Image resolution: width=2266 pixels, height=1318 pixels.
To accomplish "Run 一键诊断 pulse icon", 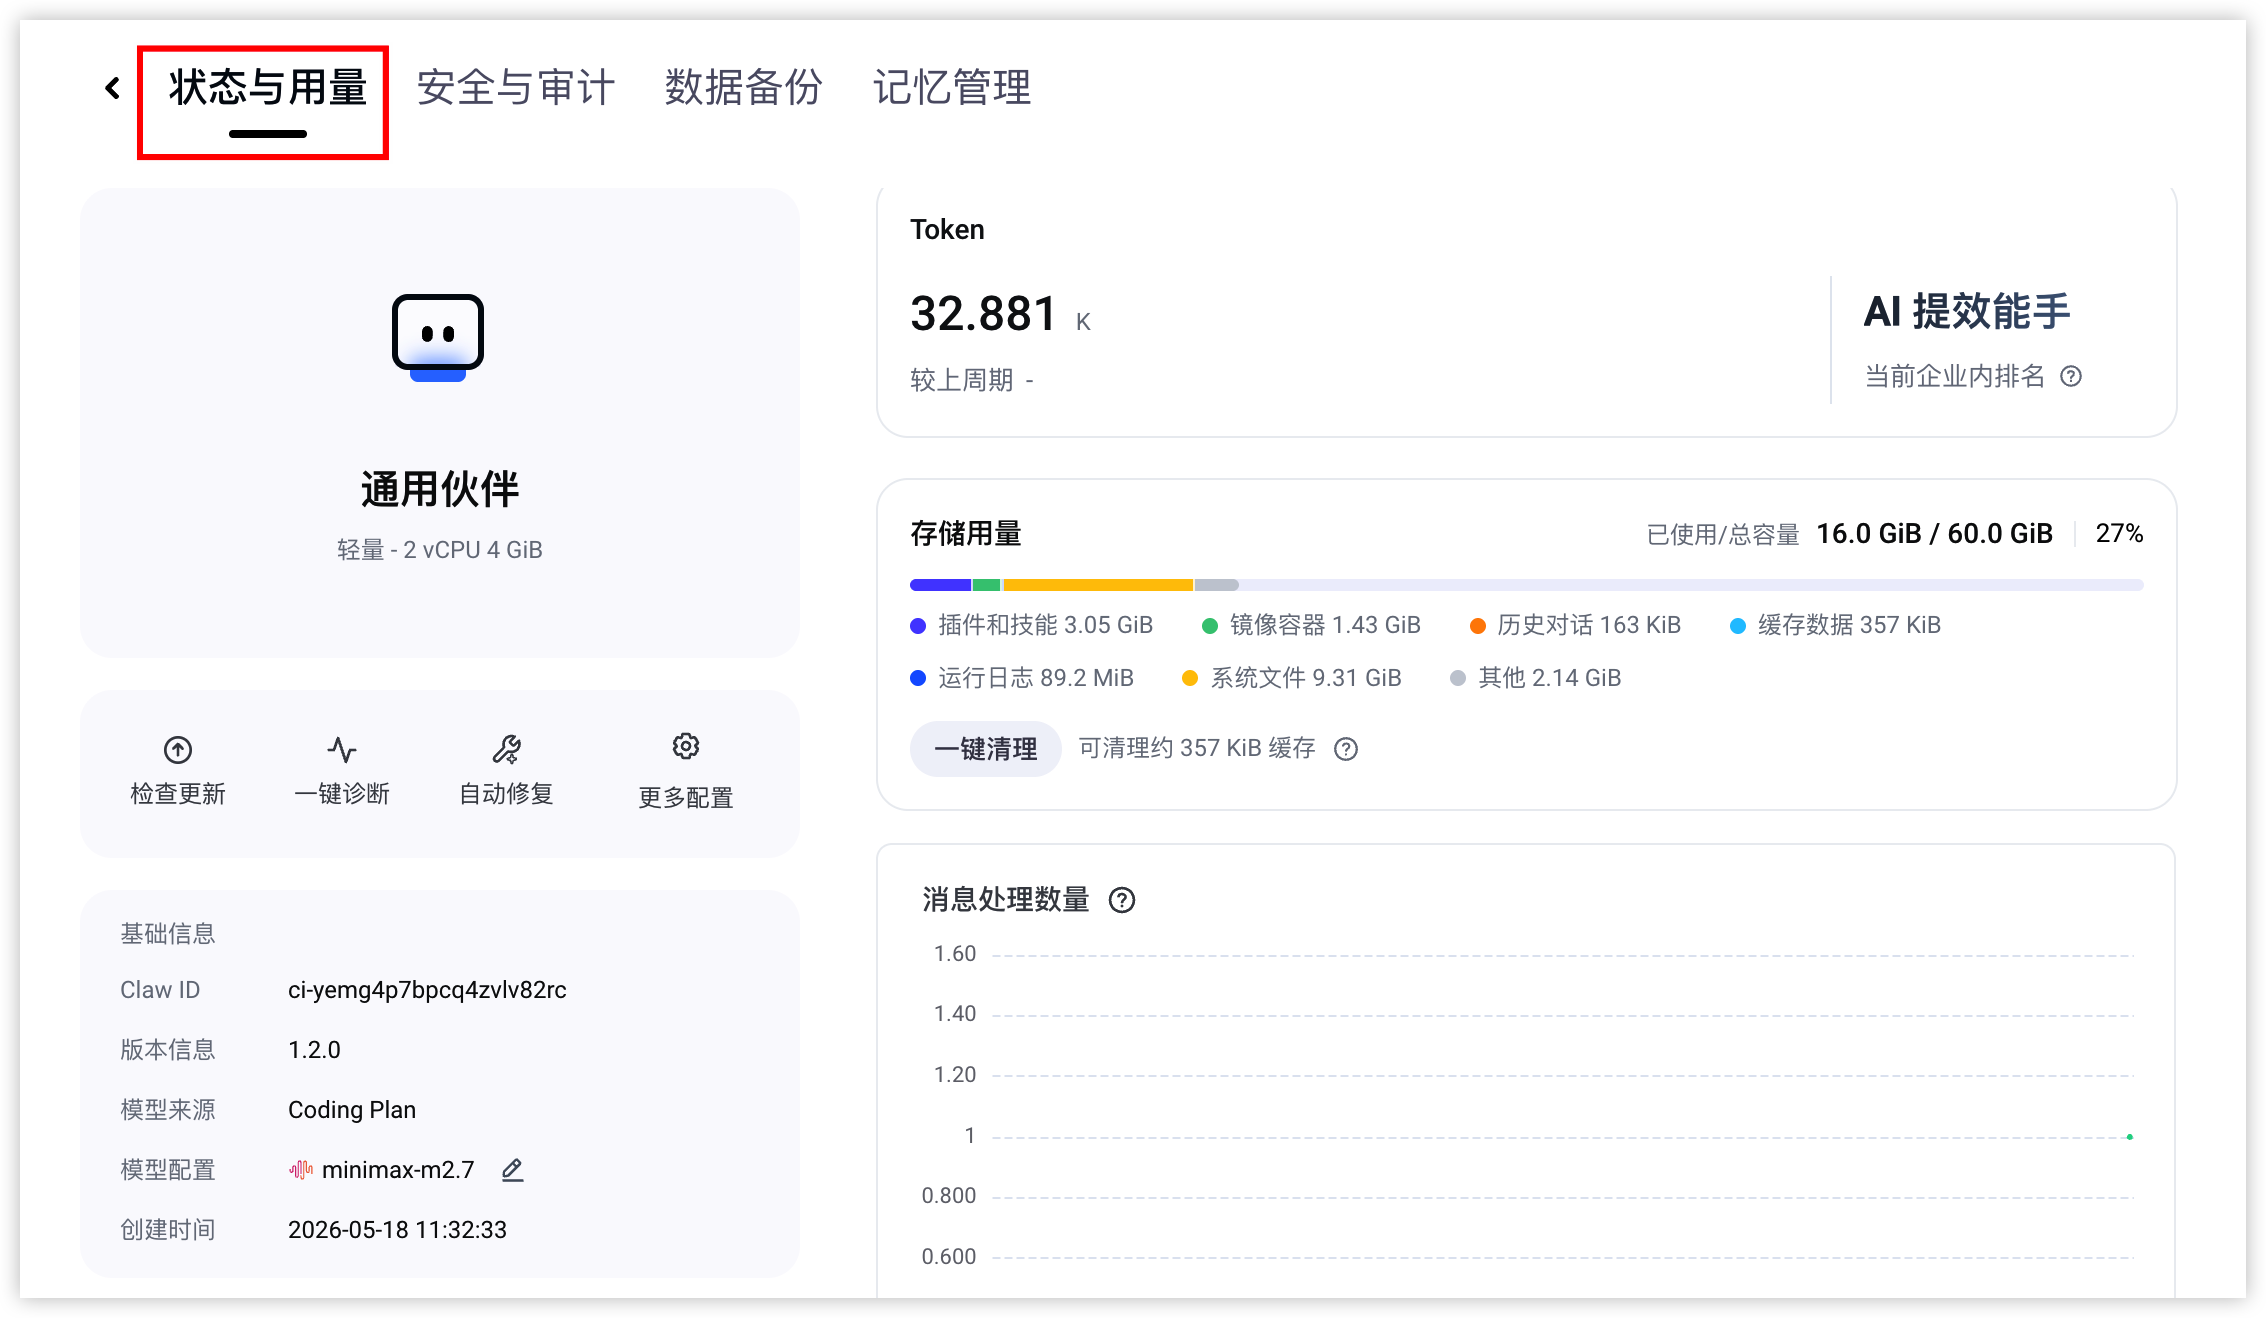I will [x=342, y=749].
